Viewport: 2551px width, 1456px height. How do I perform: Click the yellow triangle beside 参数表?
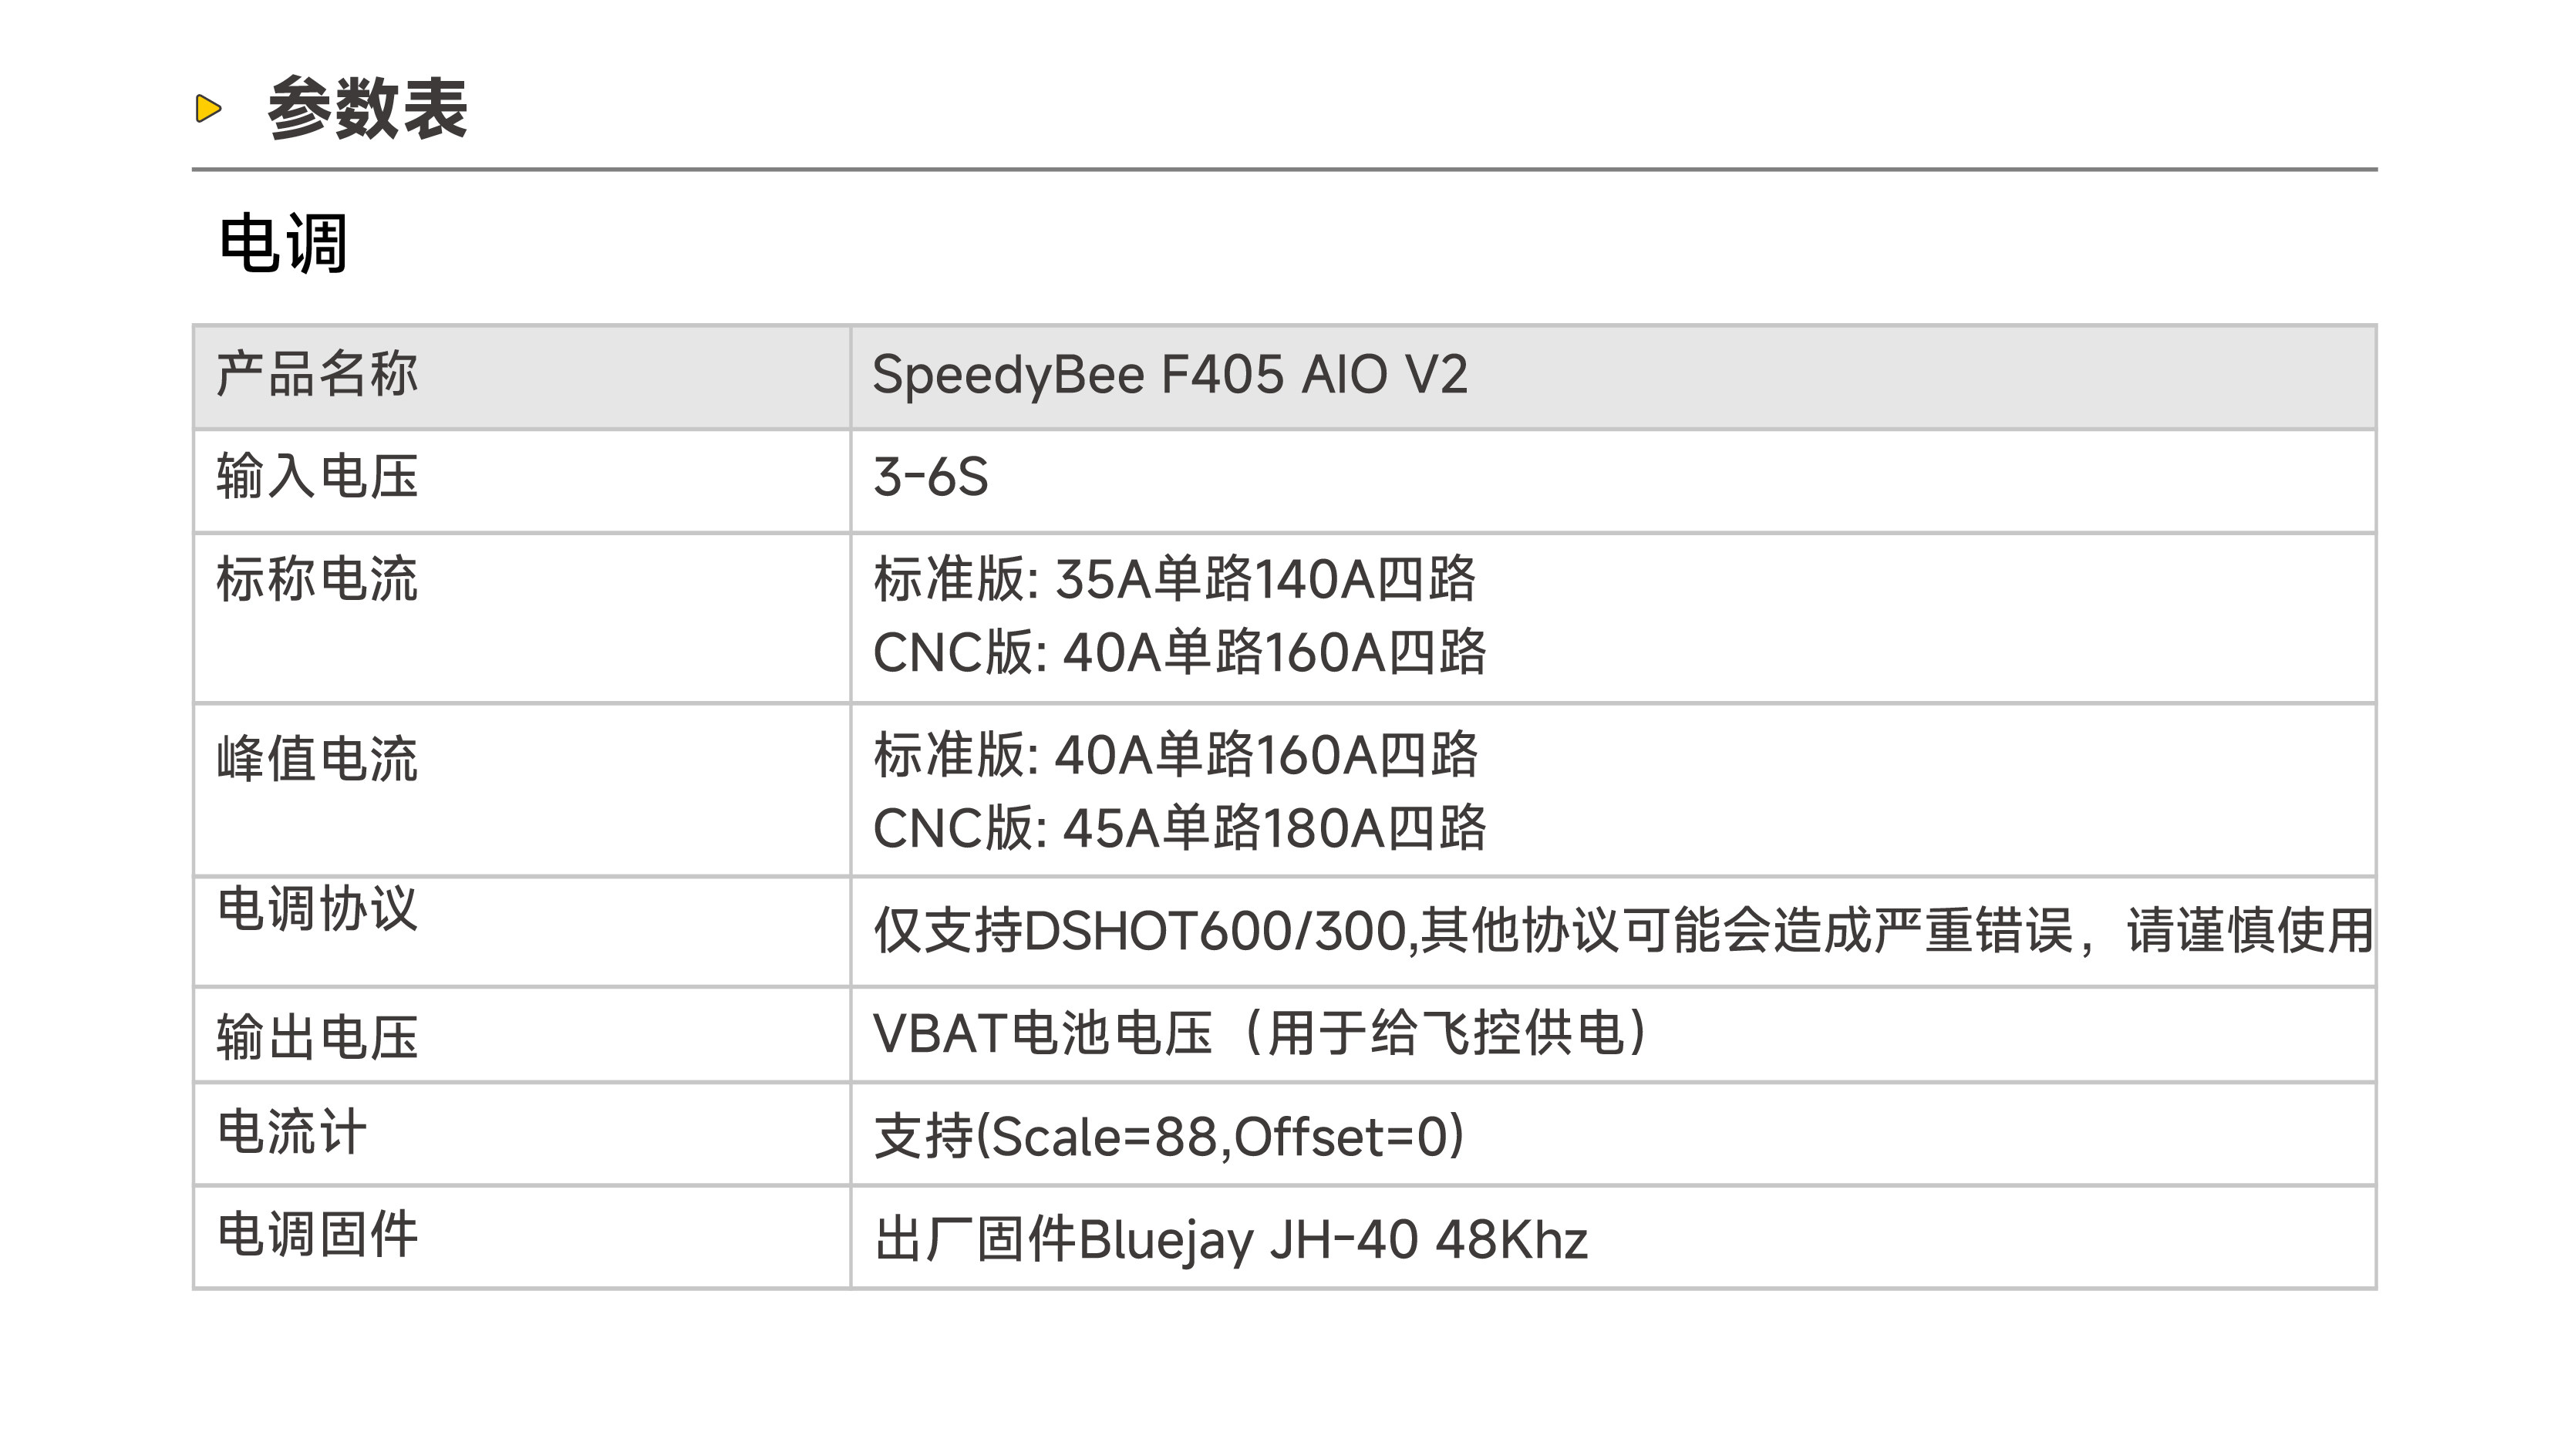[x=208, y=108]
